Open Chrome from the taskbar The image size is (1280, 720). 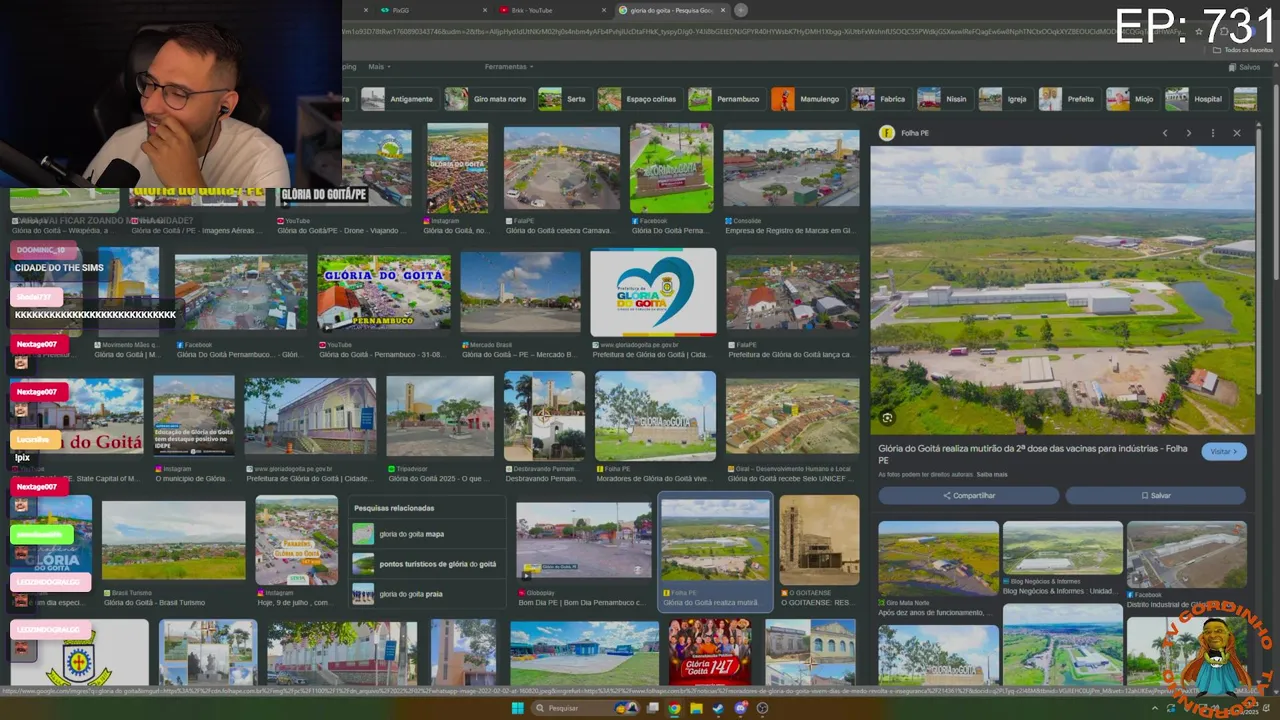(675, 708)
